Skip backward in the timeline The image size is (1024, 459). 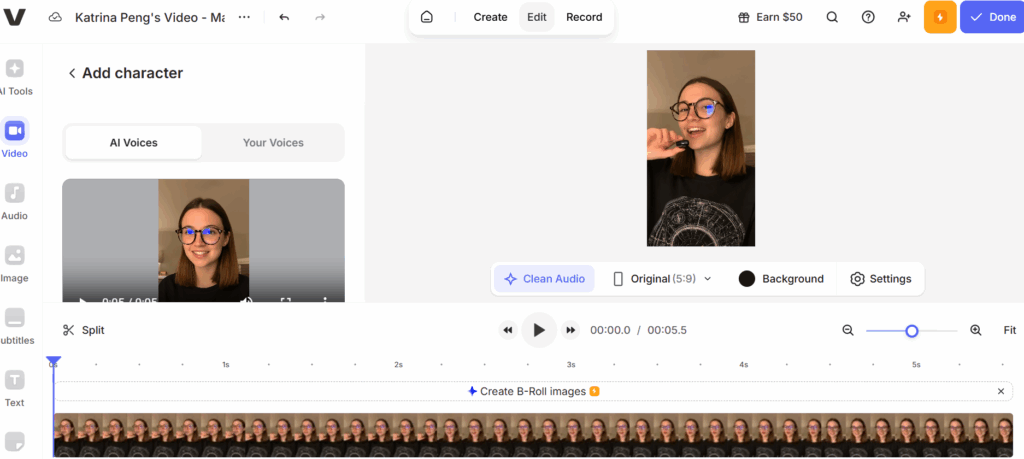pyautogui.click(x=507, y=330)
